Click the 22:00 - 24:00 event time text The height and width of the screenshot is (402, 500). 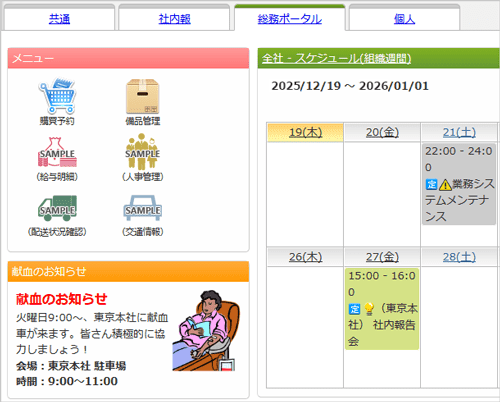click(x=459, y=159)
